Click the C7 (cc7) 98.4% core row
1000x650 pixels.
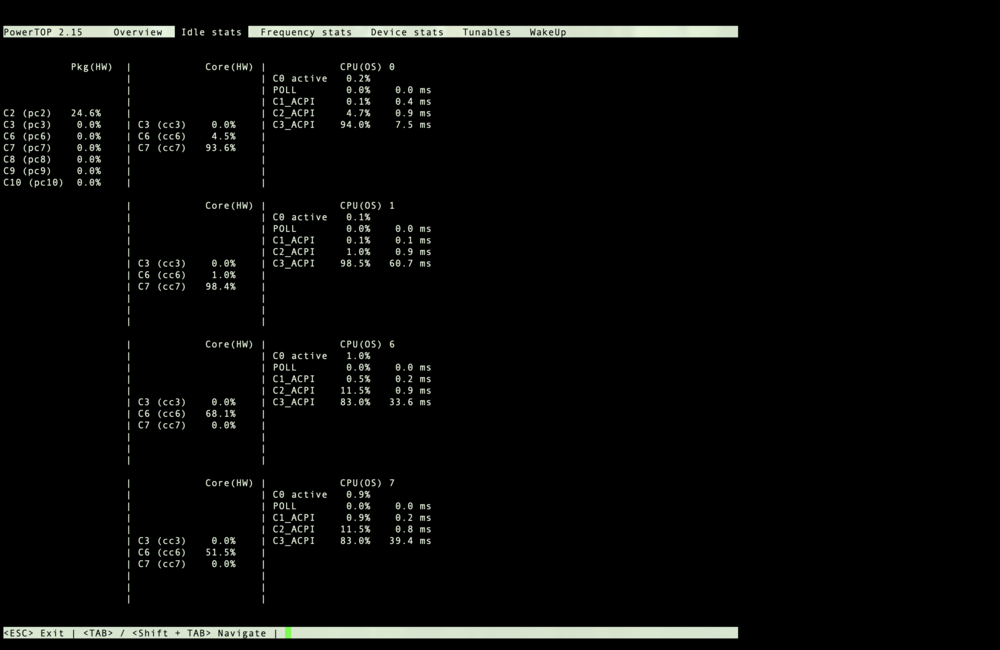tap(187, 286)
